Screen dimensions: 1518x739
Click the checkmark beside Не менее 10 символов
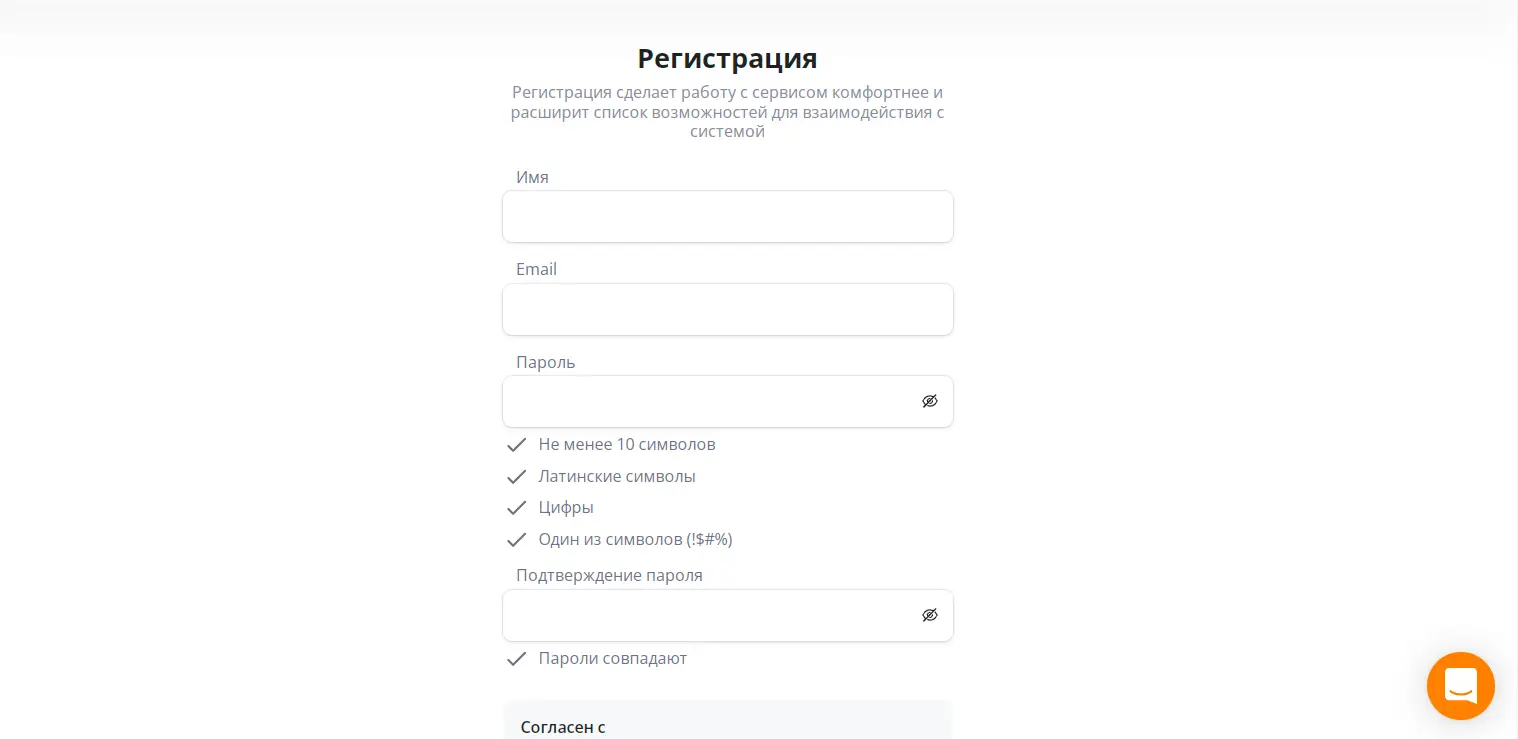coord(516,445)
